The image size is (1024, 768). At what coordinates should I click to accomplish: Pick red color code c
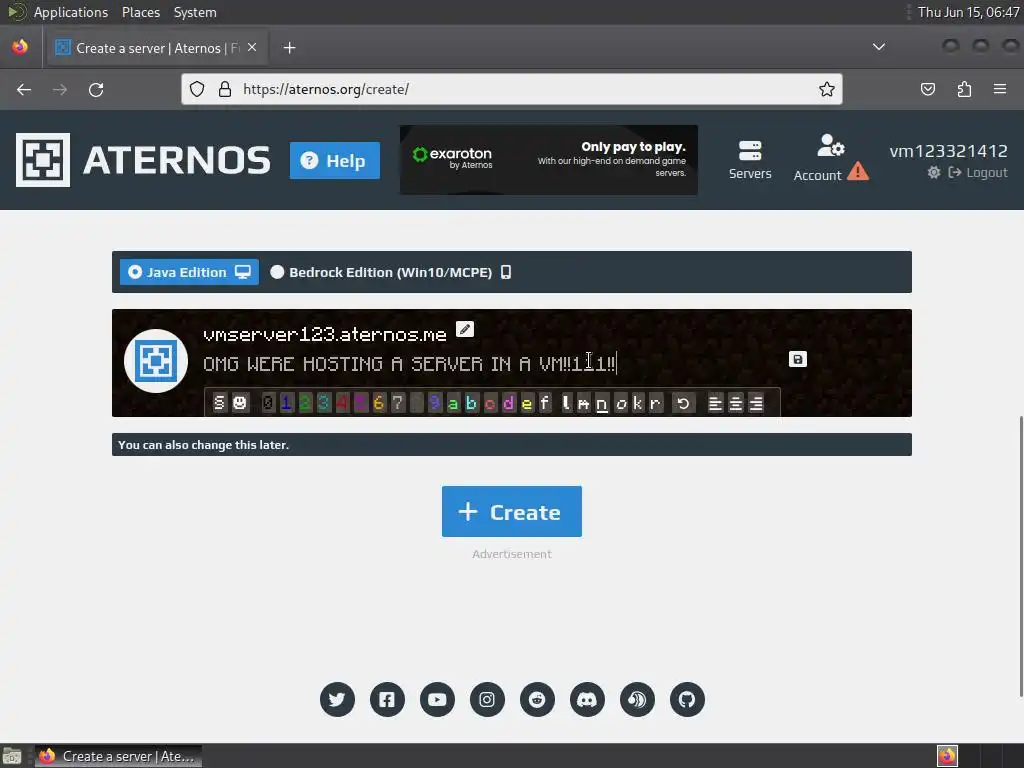pyautogui.click(x=490, y=403)
